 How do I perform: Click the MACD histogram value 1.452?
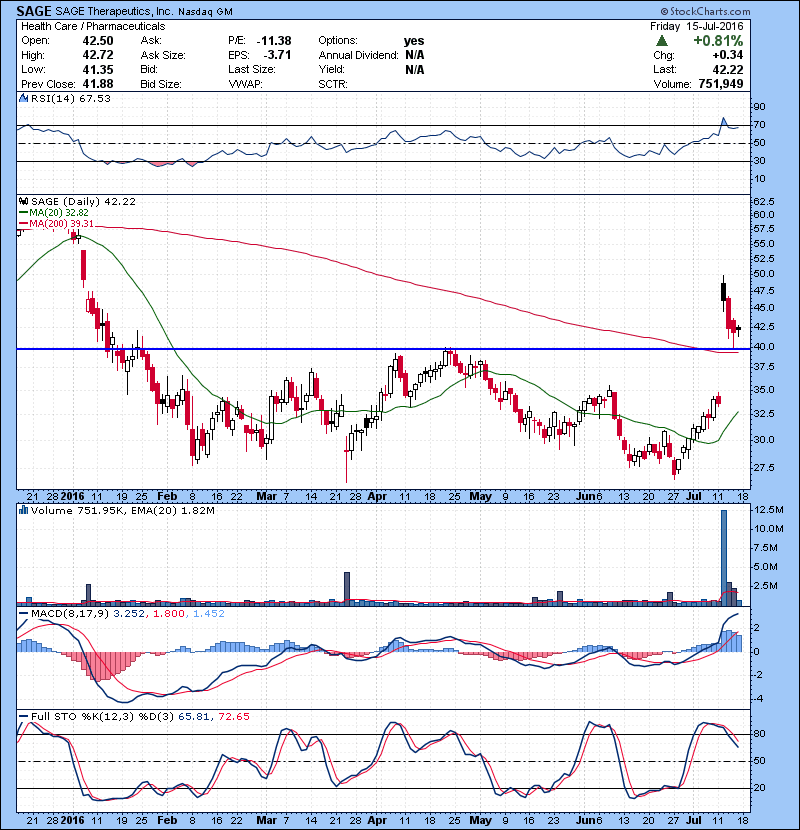[x=209, y=614]
